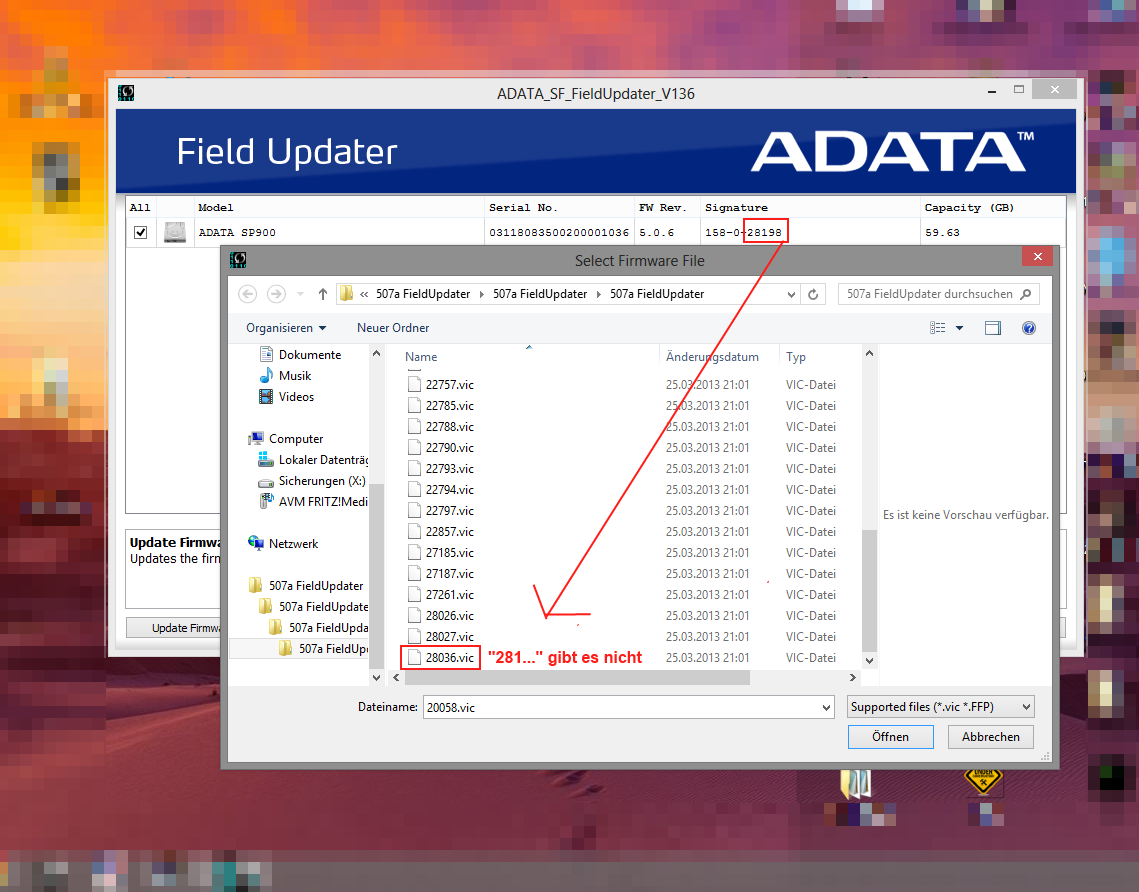Expand the address bar history dropdown
Image resolution: width=1139 pixels, height=892 pixels.
pos(791,294)
